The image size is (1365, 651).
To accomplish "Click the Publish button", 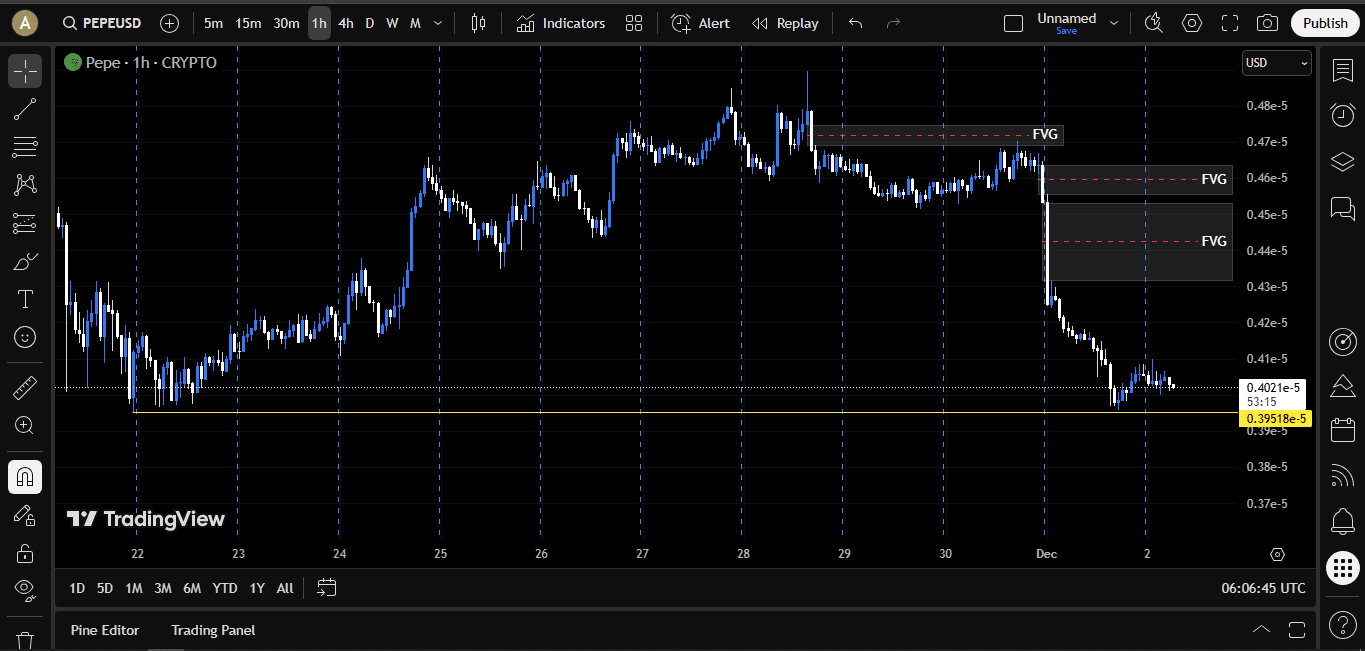I will pyautogui.click(x=1325, y=23).
